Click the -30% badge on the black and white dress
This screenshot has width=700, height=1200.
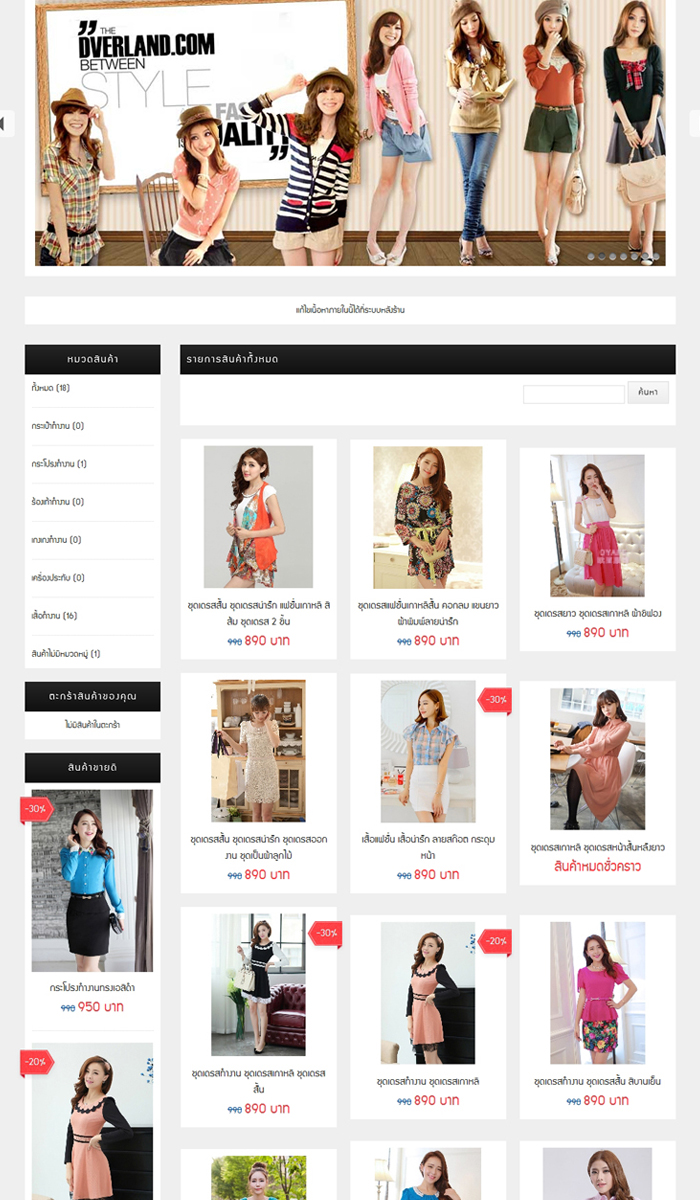(x=326, y=933)
